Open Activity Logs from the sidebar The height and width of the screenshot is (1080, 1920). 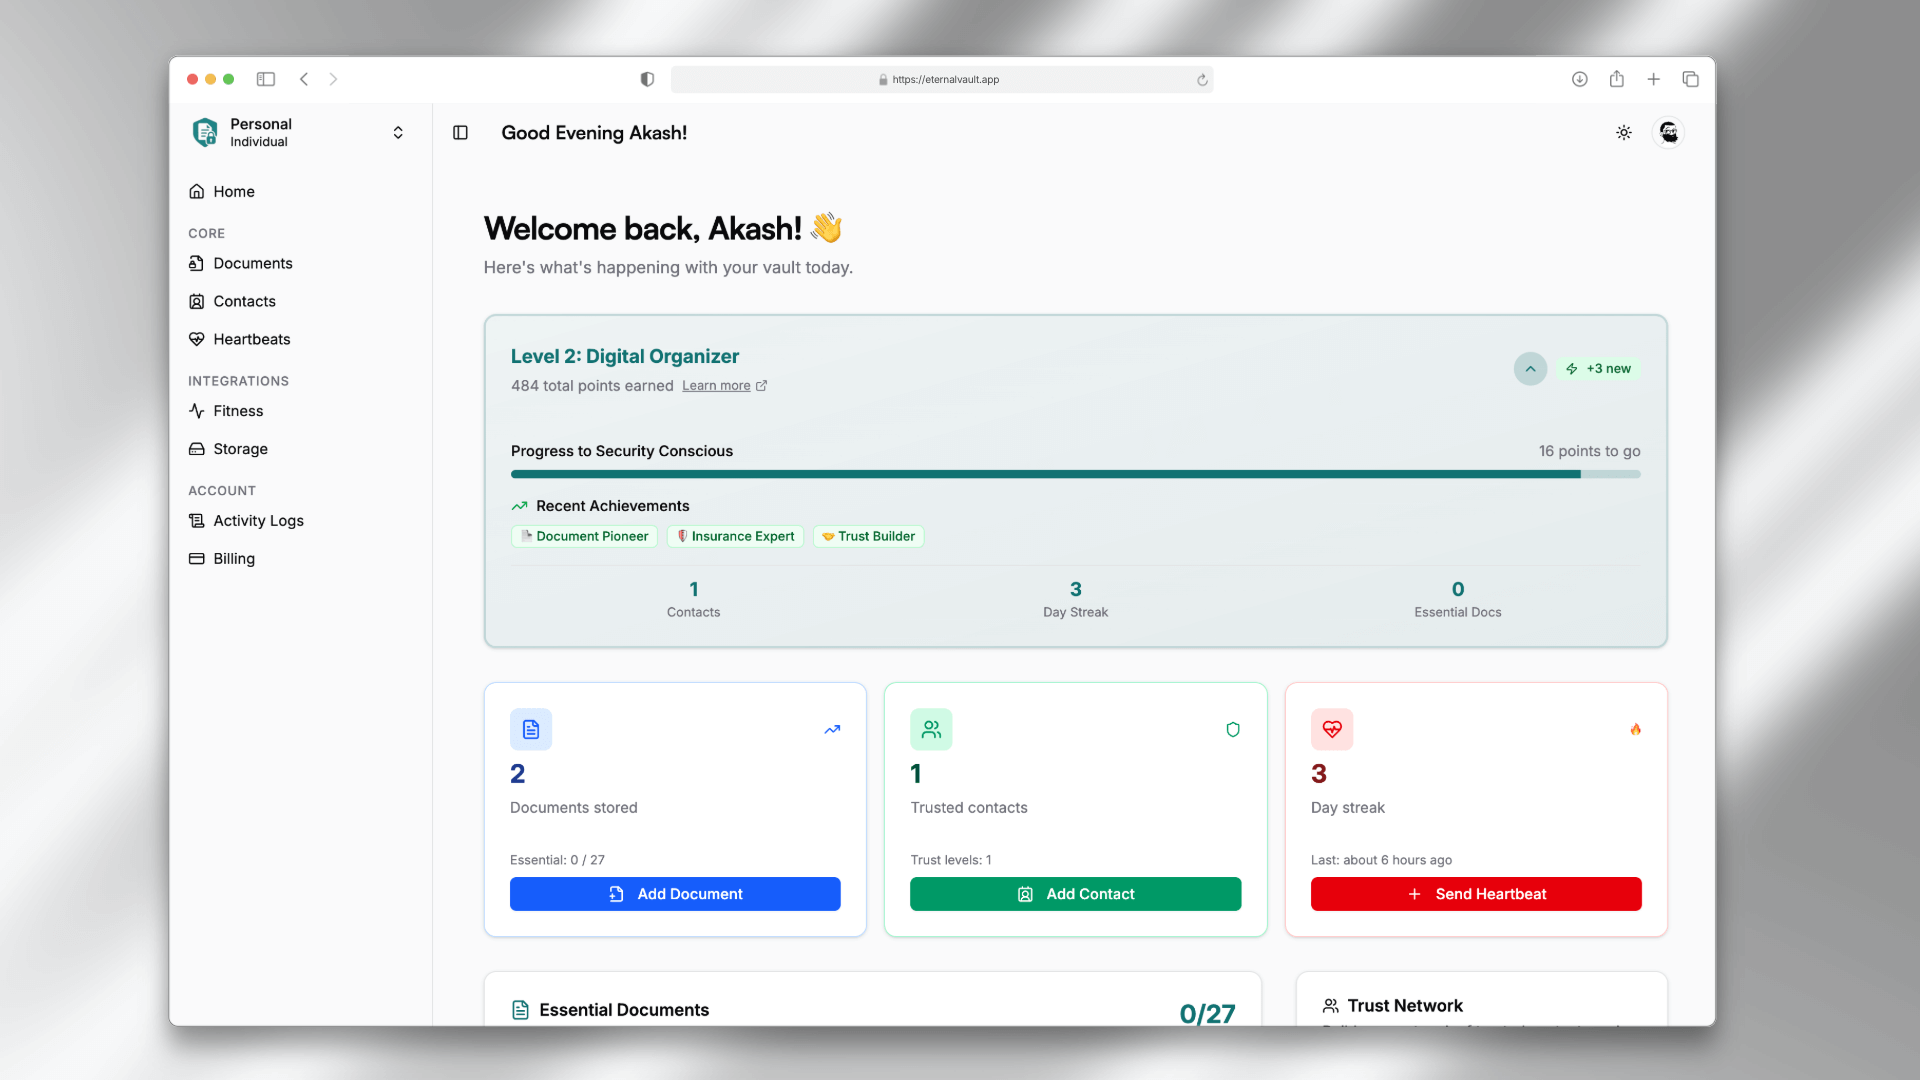point(258,521)
